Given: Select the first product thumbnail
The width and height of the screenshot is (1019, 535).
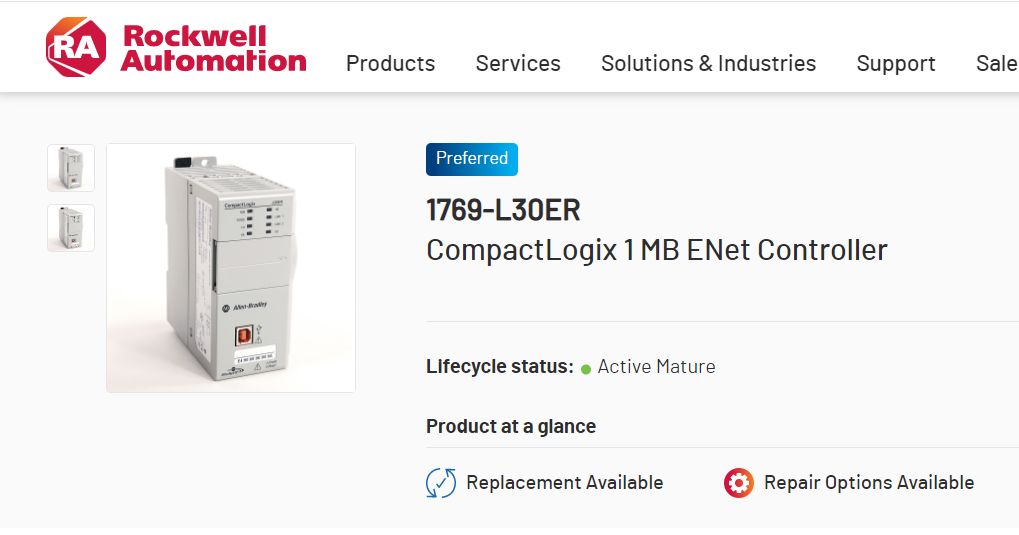Looking at the screenshot, I should tap(71, 168).
